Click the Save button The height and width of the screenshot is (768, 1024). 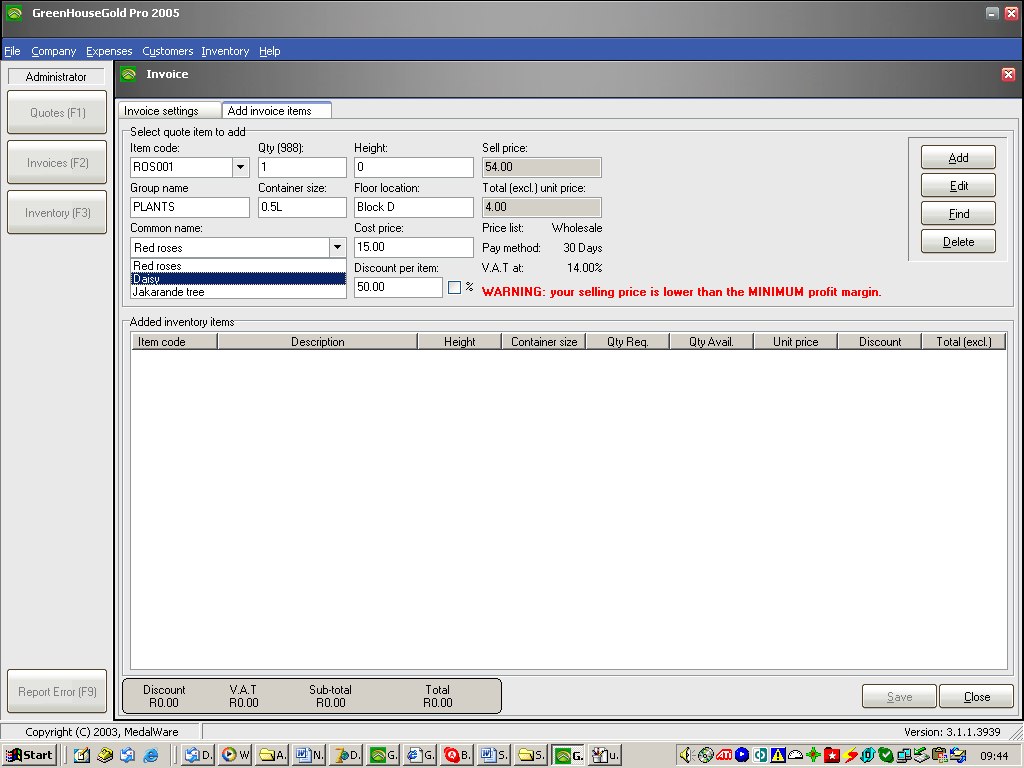coord(899,697)
